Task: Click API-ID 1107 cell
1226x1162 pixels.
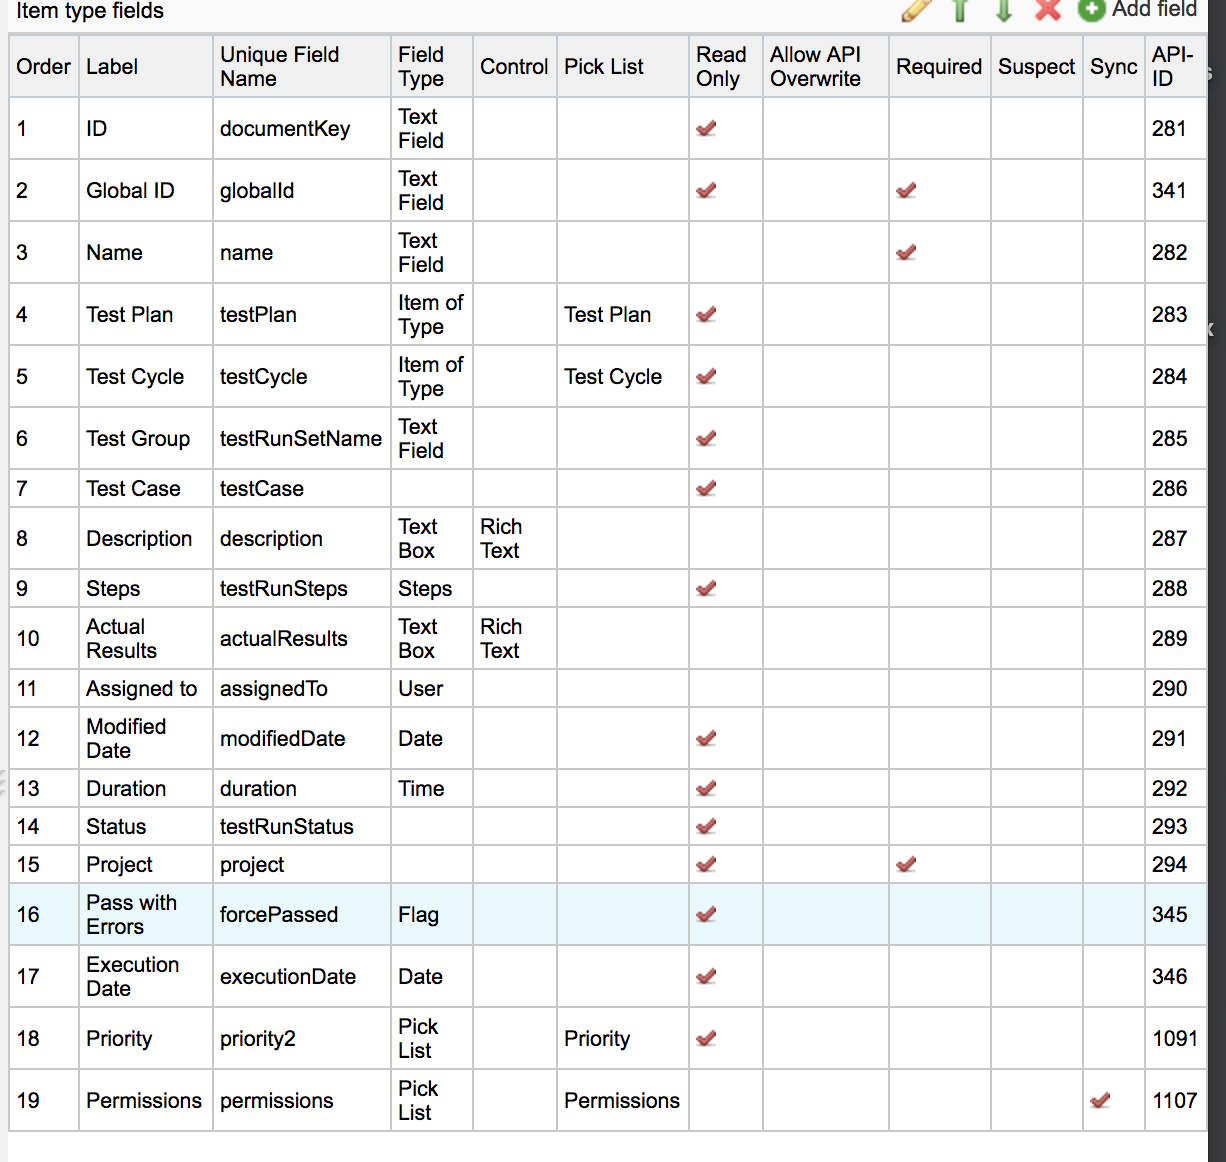Action: pyautogui.click(x=1175, y=1101)
